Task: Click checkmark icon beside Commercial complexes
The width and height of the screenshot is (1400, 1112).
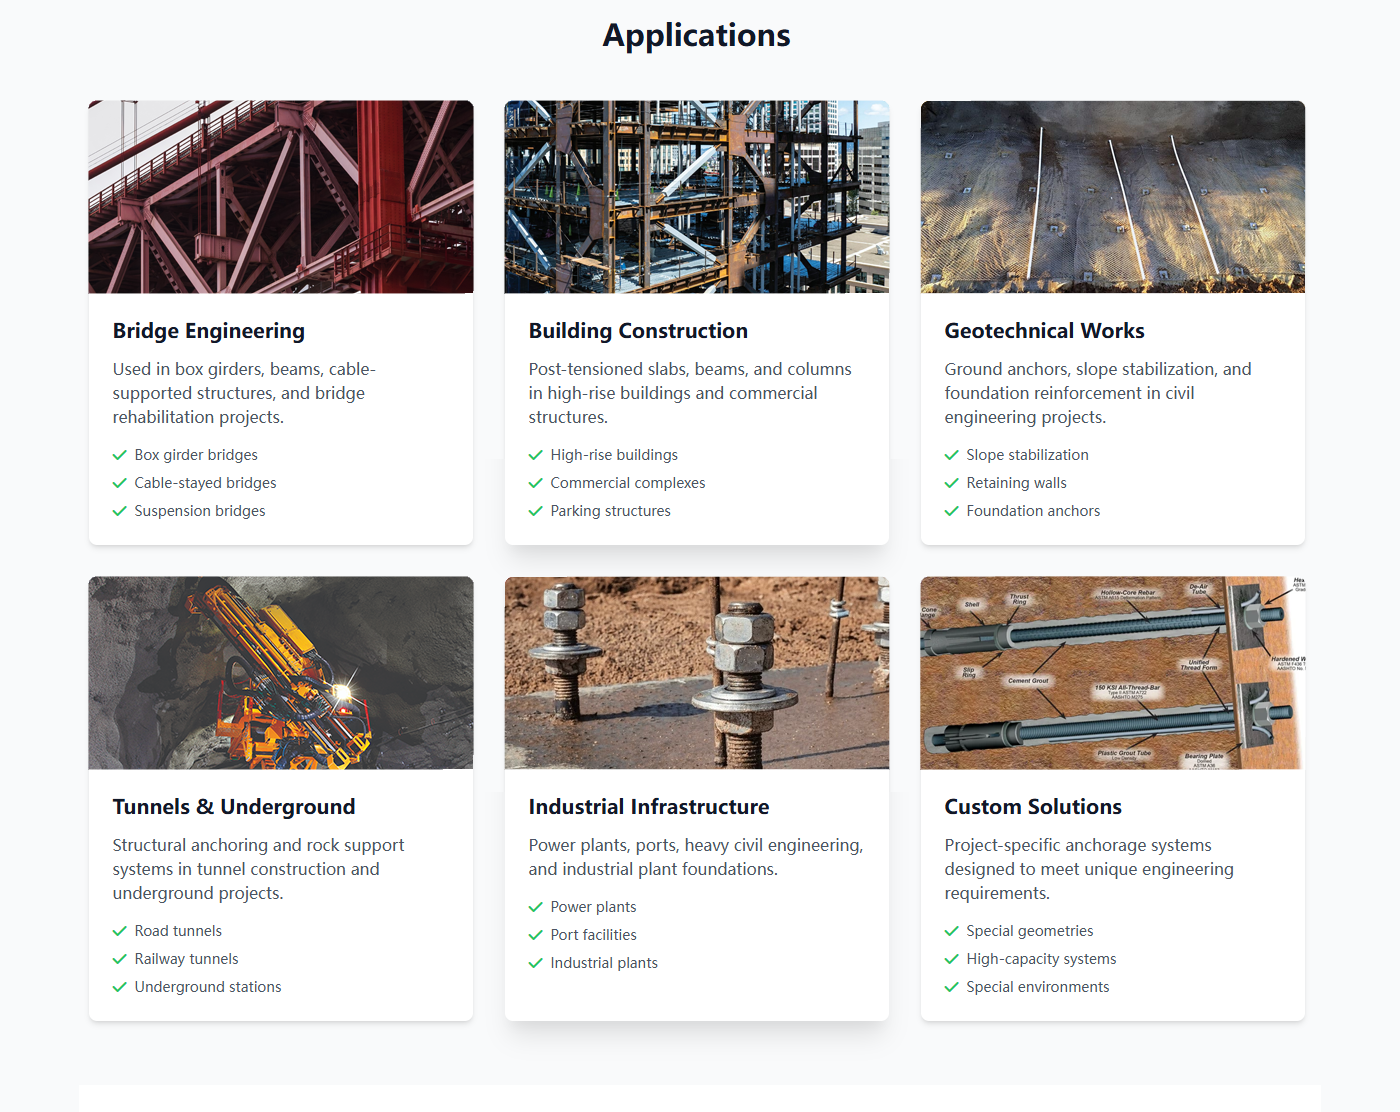Action: coord(536,483)
